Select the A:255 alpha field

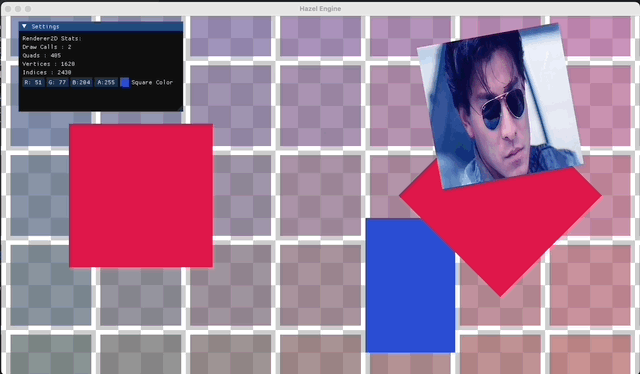click(x=106, y=82)
